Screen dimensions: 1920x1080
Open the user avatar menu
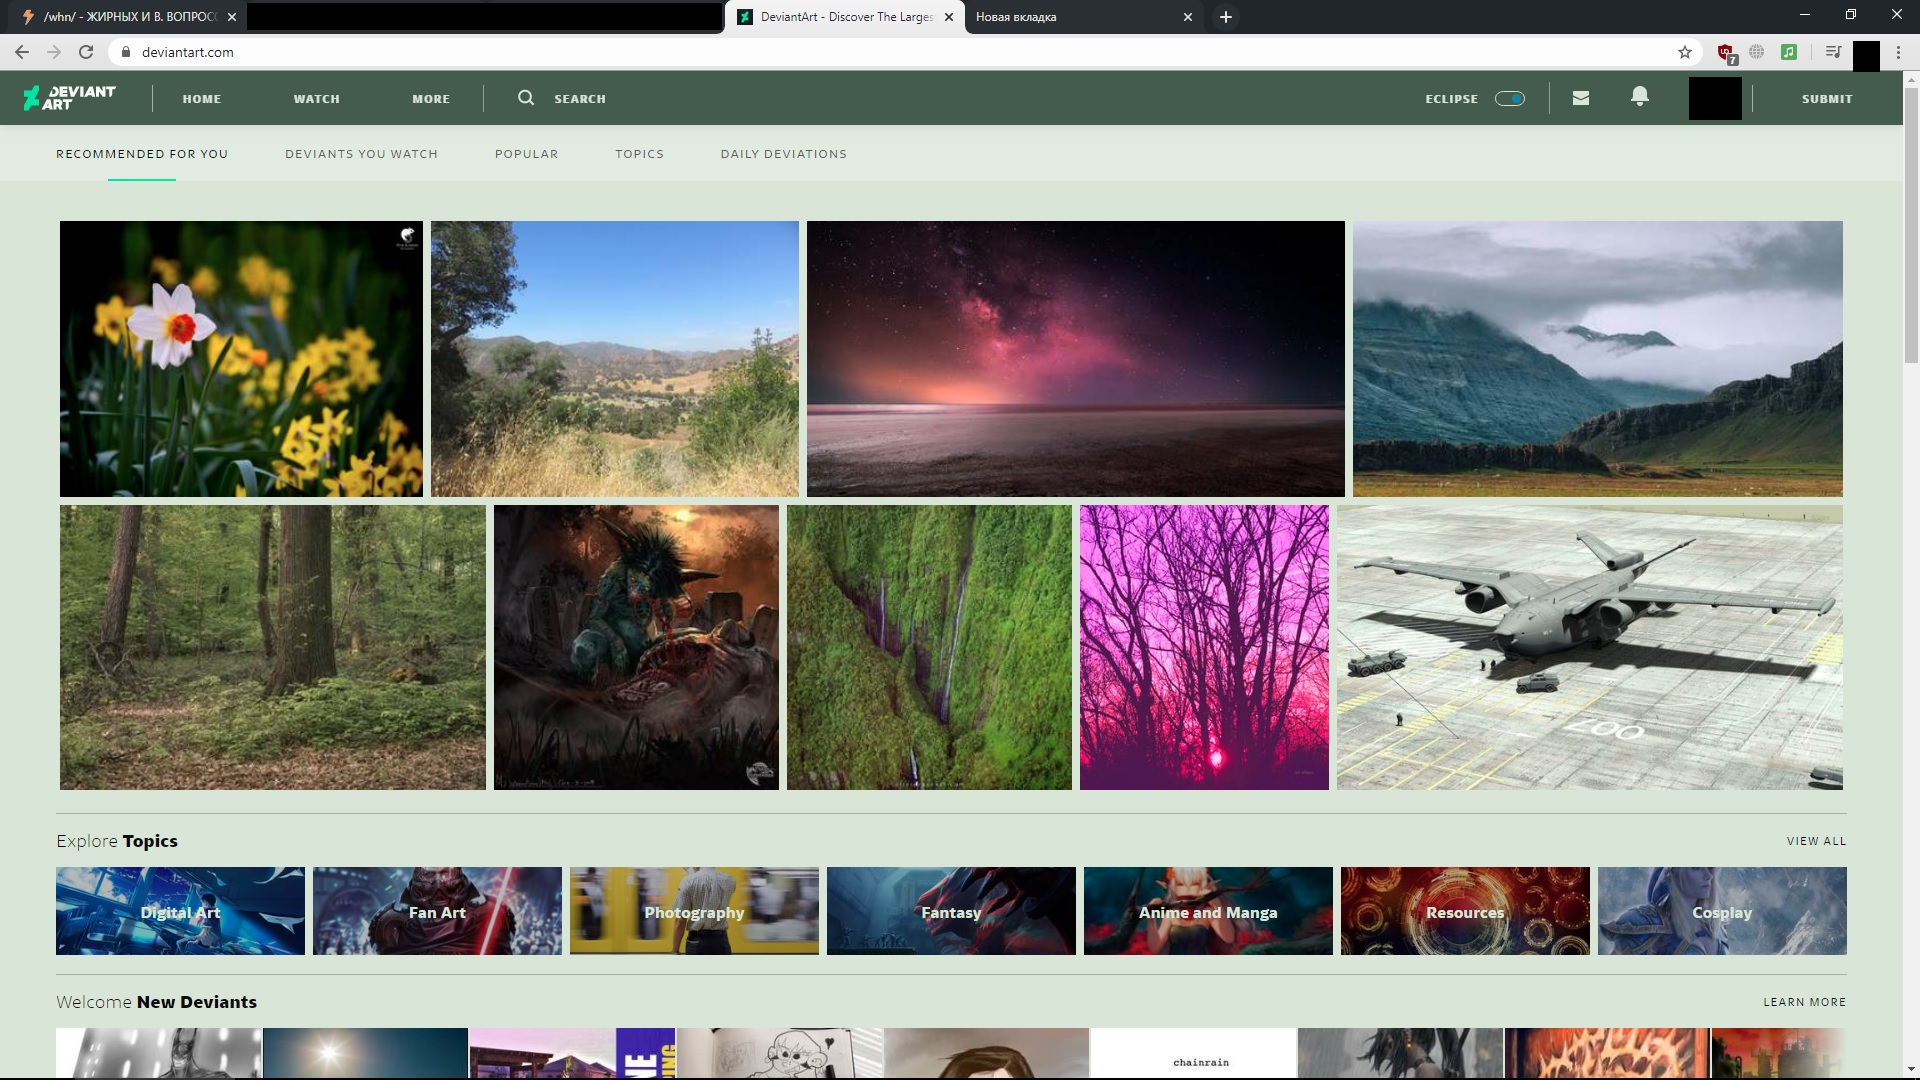pyautogui.click(x=1715, y=98)
